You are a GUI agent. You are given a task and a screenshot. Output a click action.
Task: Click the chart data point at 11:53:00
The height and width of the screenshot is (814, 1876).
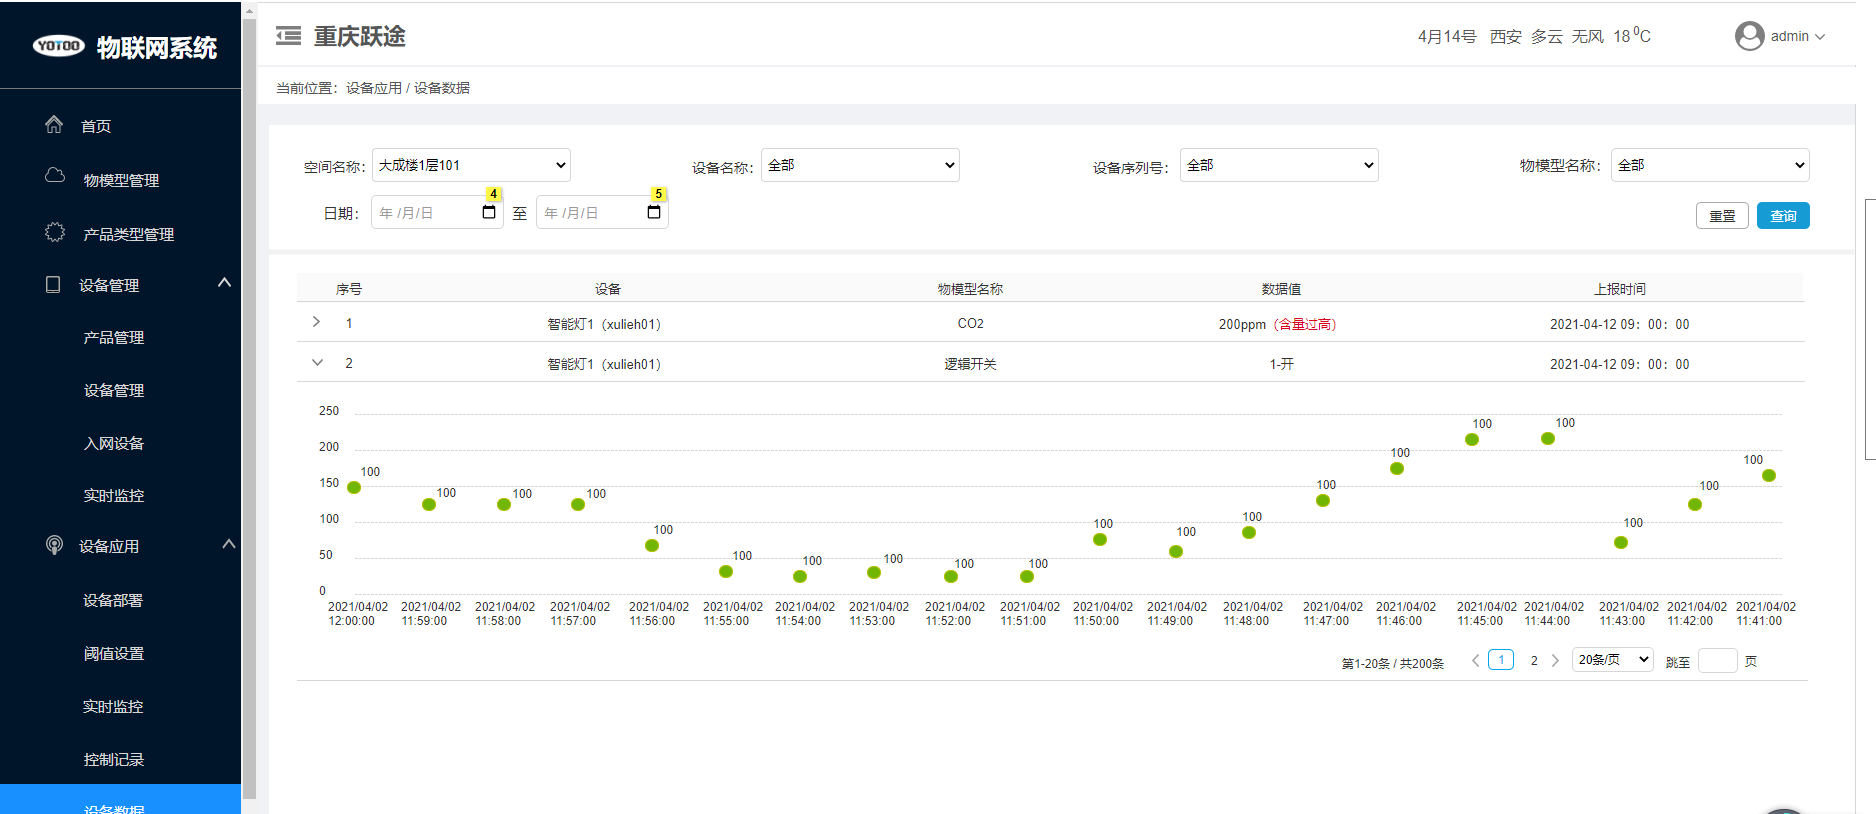874,572
